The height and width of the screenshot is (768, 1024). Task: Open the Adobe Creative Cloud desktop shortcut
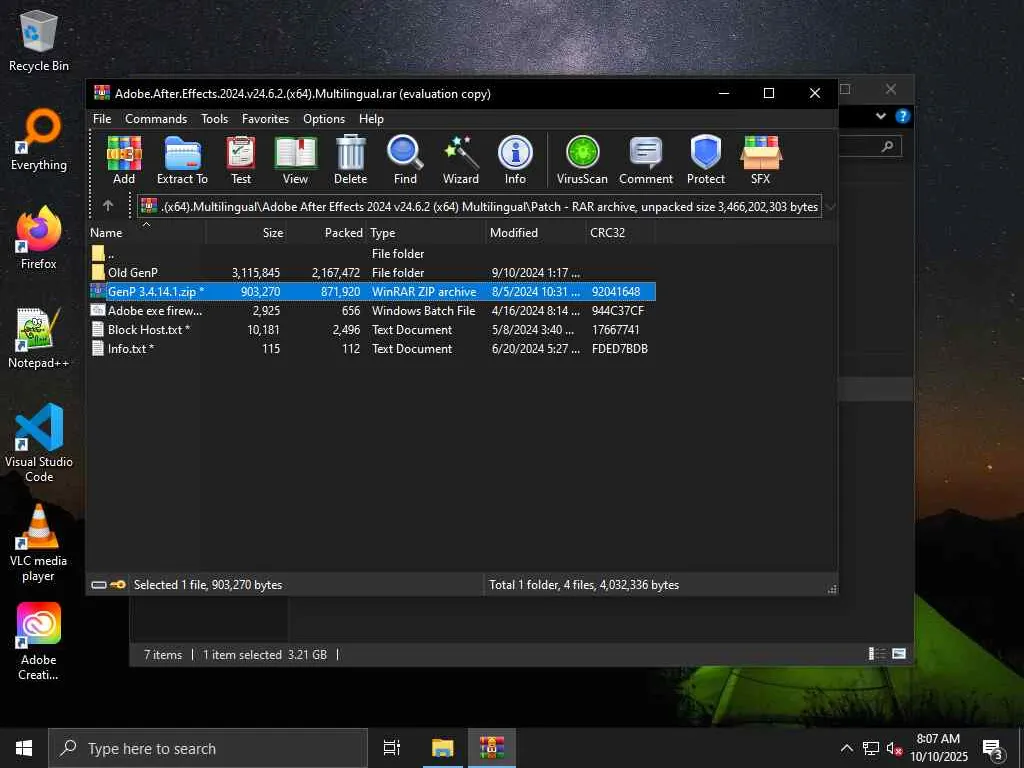point(39,642)
